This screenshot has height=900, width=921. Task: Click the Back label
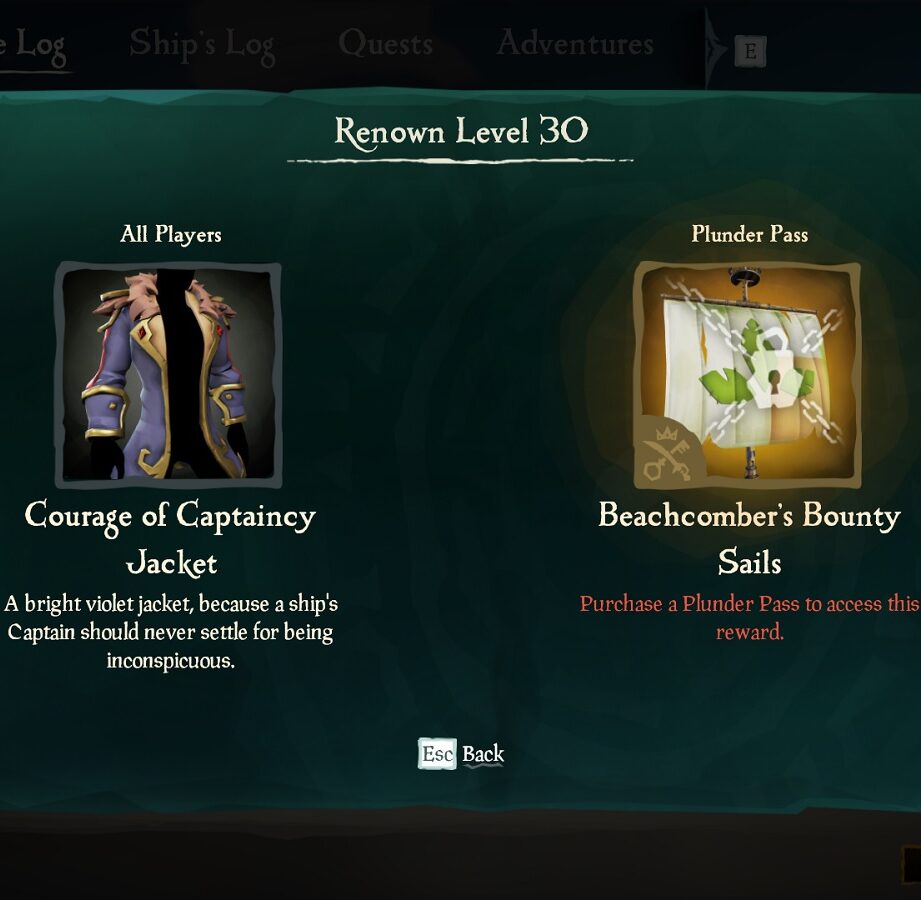tap(483, 754)
